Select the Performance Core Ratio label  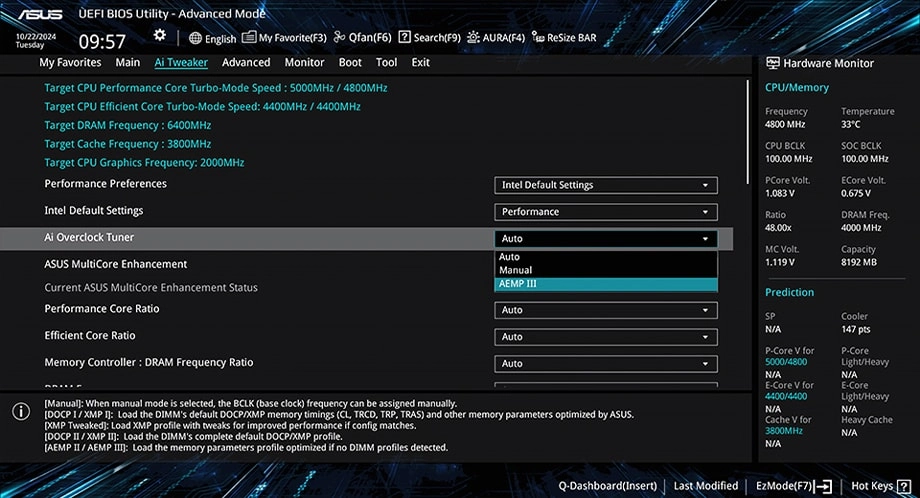[102, 309]
